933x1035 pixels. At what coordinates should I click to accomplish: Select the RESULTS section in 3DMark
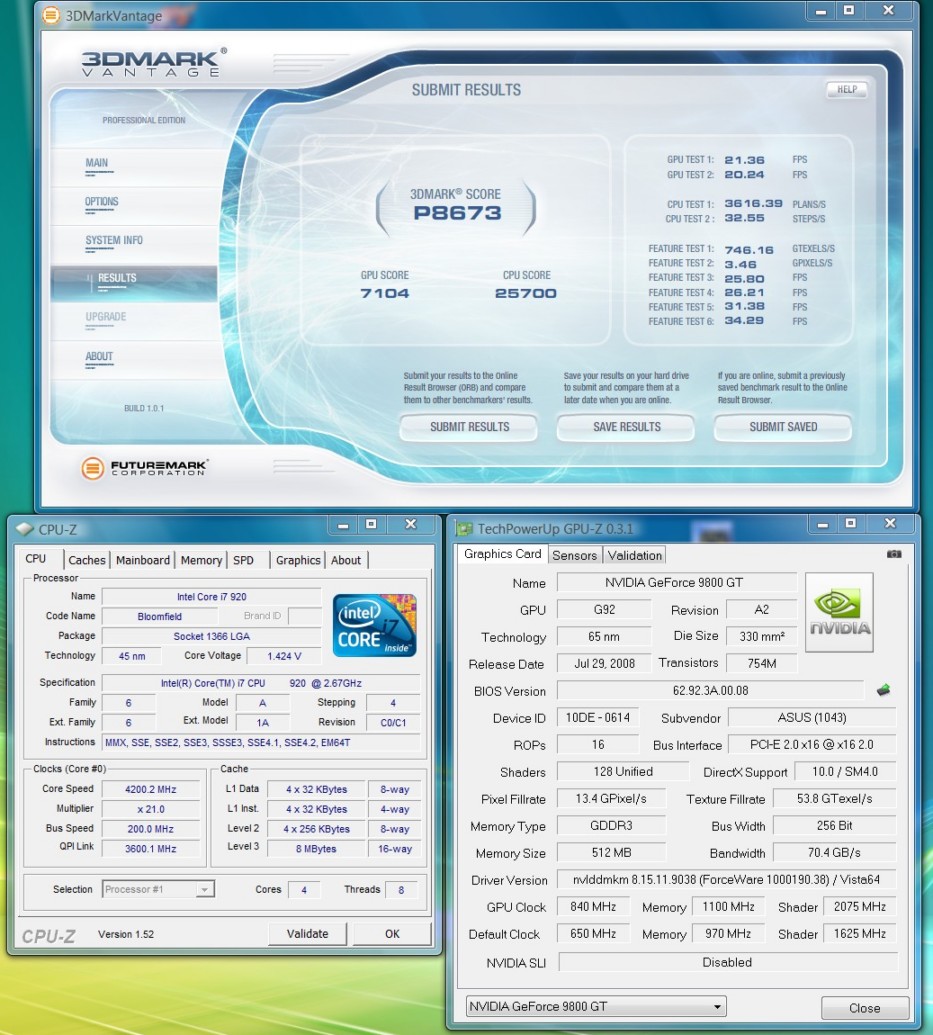[133, 283]
